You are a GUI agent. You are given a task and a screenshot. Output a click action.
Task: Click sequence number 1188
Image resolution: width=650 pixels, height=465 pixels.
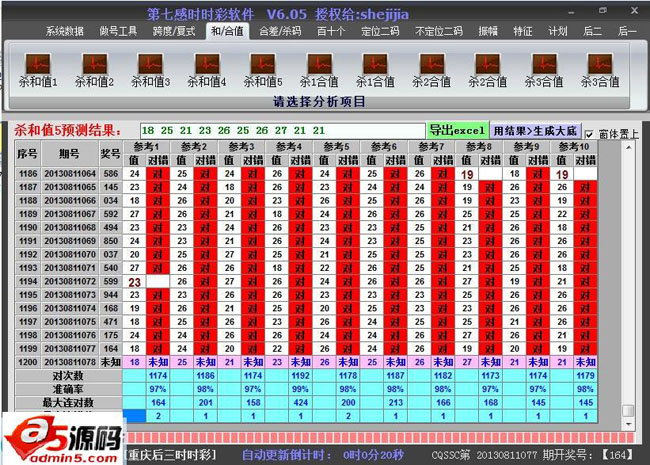click(28, 201)
